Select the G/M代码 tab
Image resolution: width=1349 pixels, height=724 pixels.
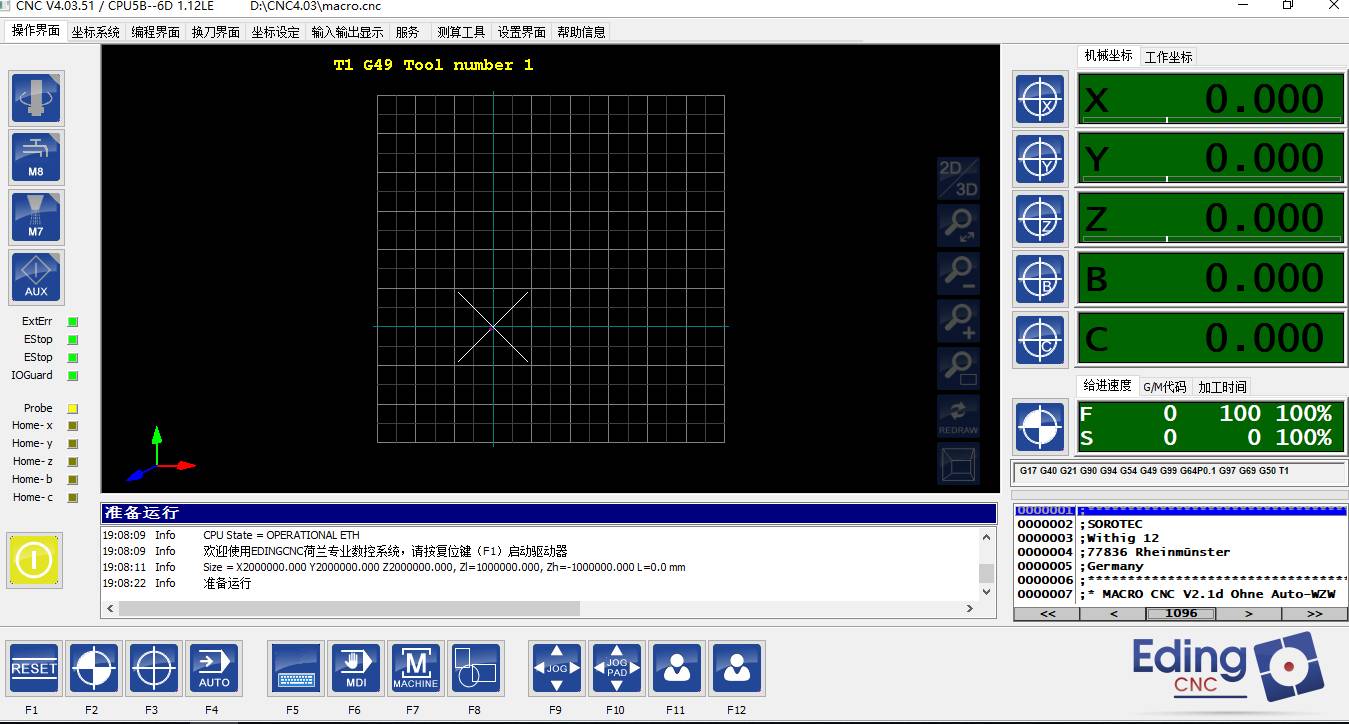(1164, 387)
